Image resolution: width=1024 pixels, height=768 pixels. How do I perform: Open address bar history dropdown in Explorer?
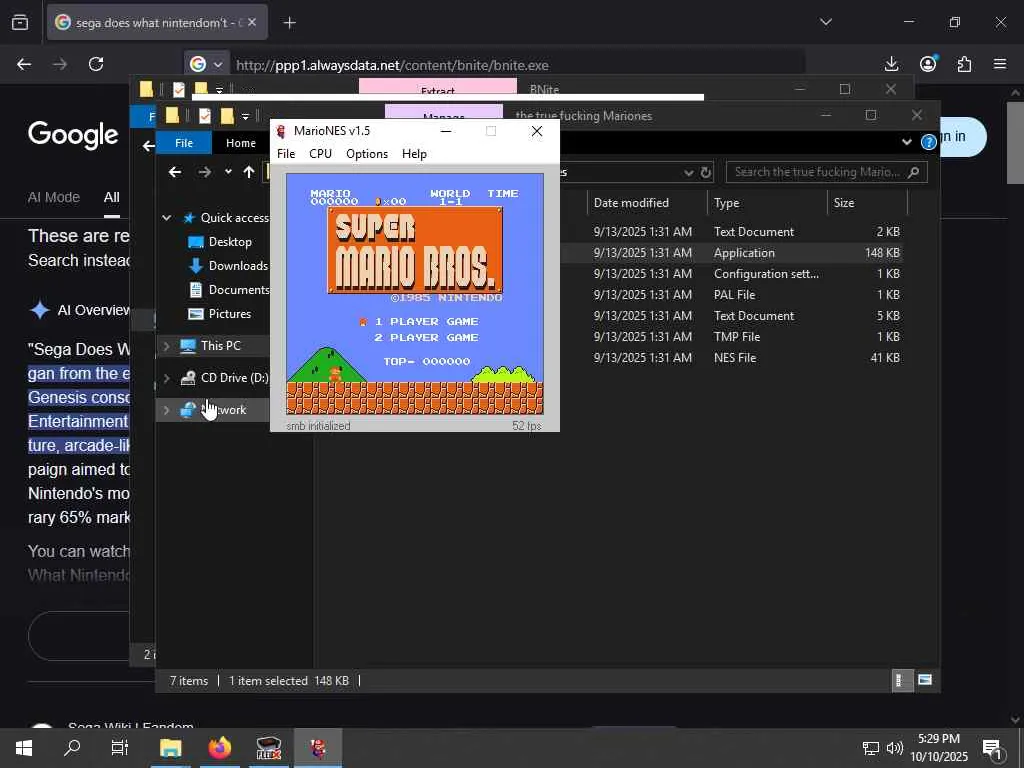point(688,172)
